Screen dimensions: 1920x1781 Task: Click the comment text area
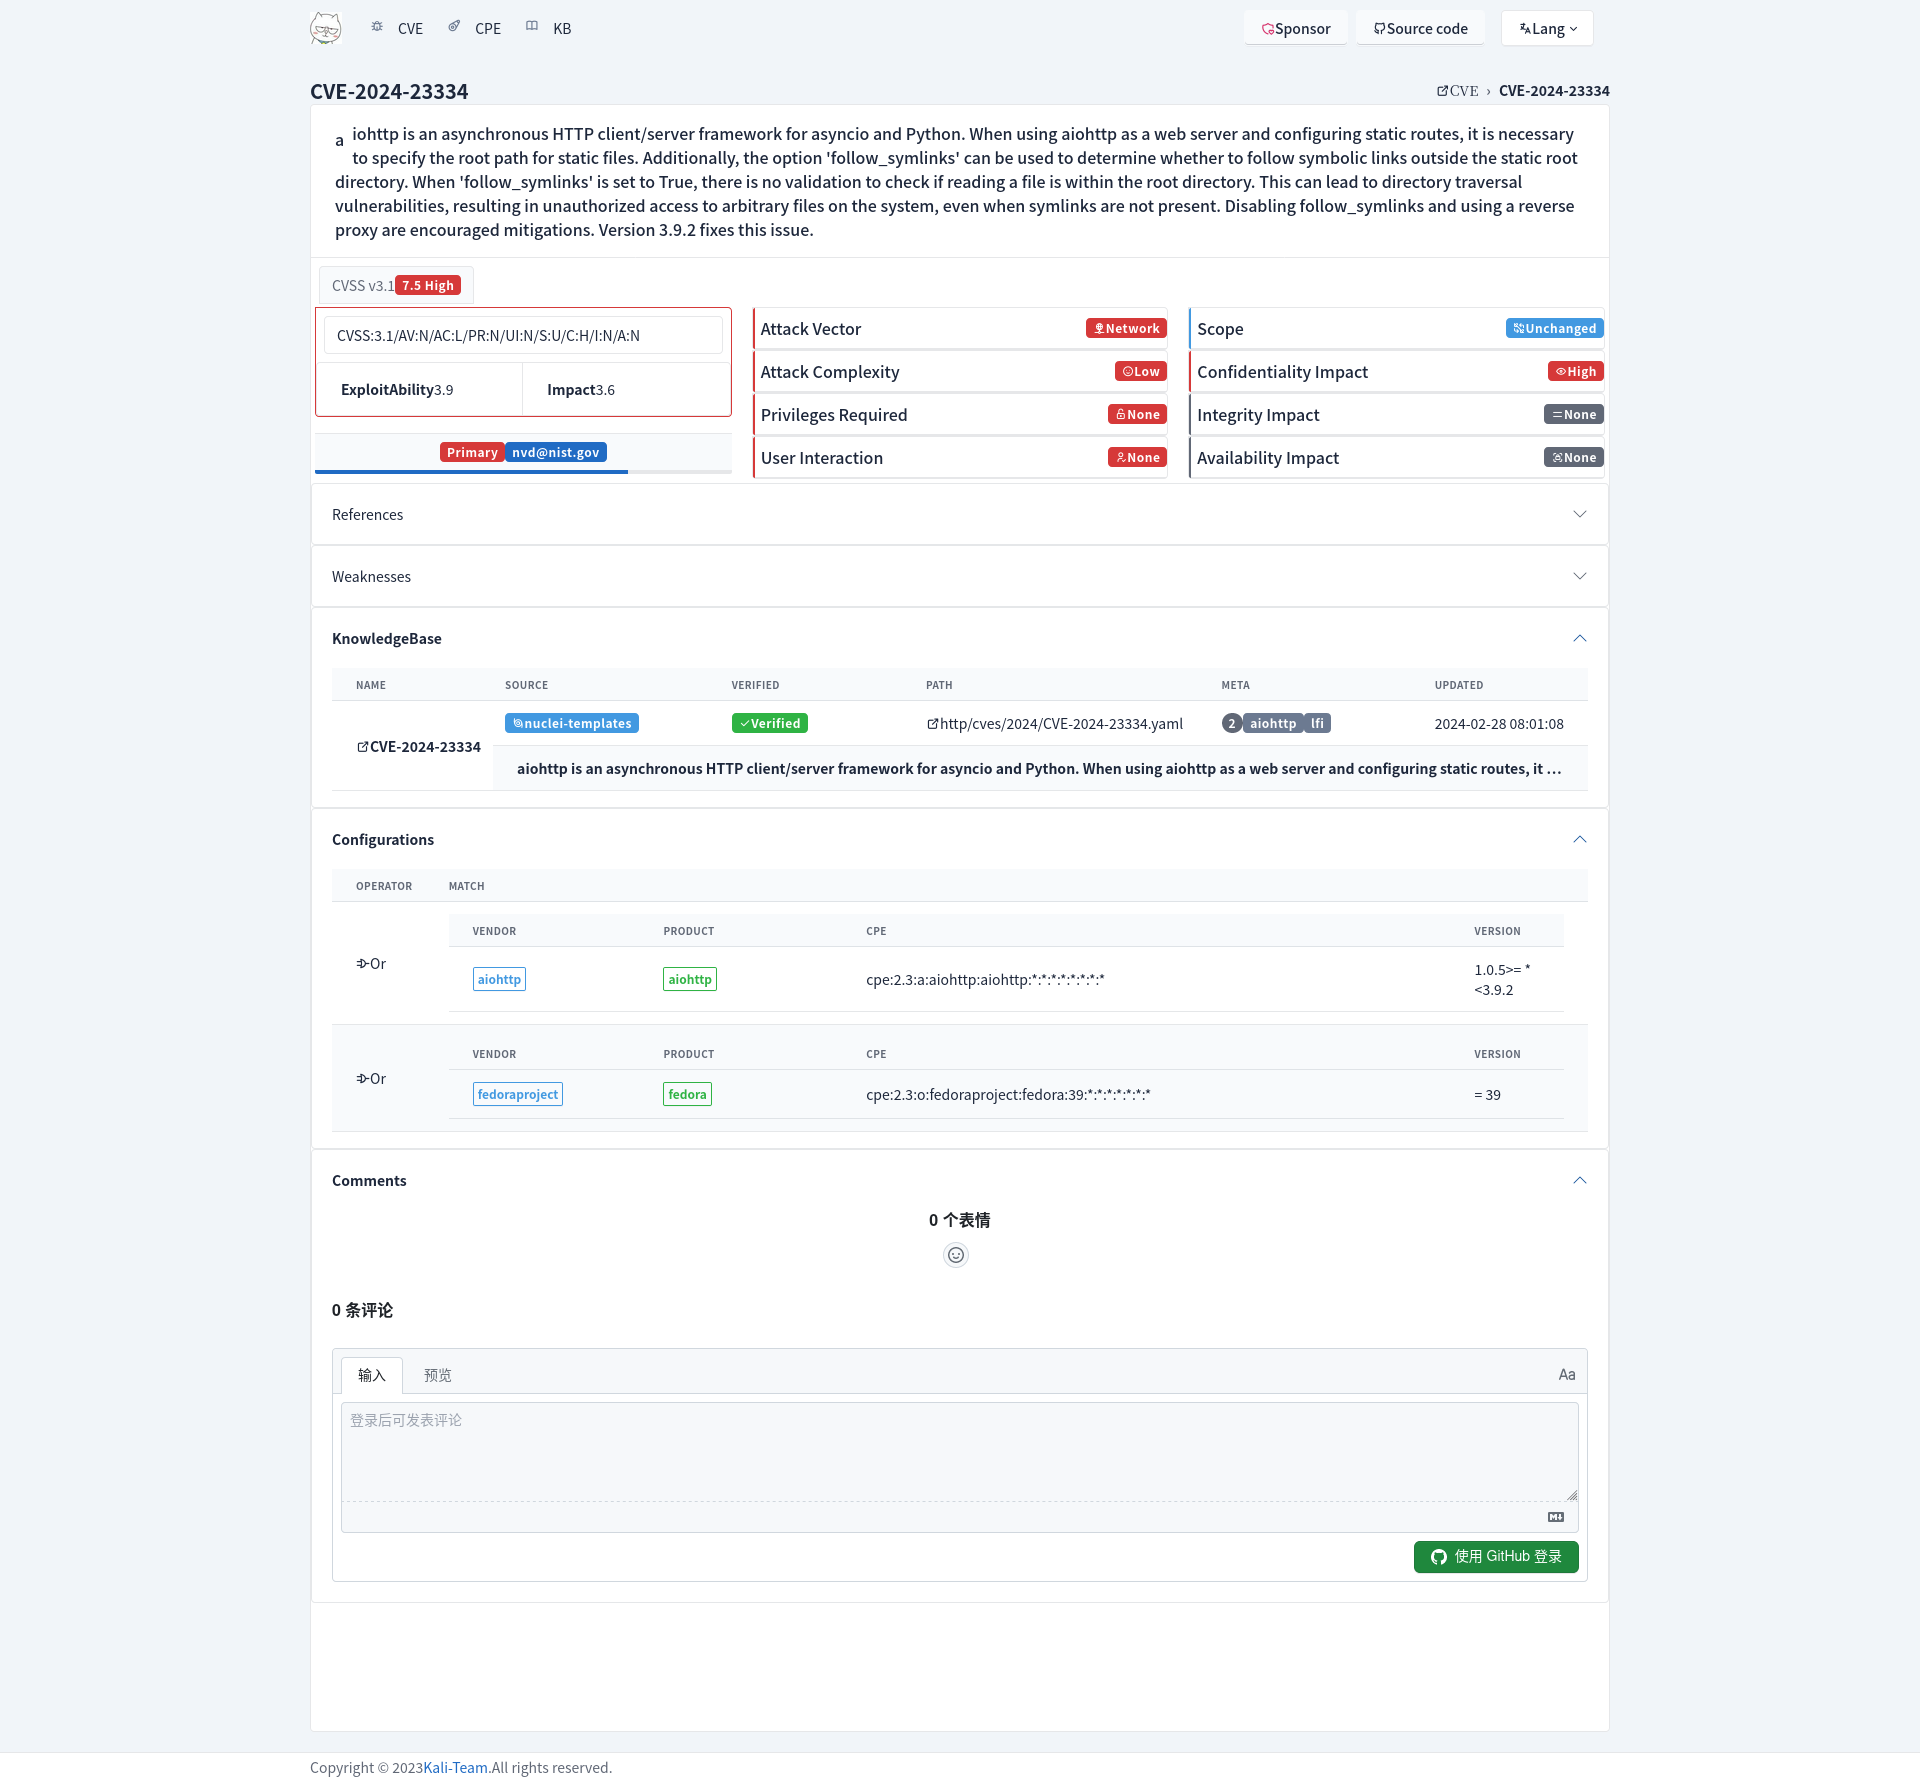(x=959, y=1451)
